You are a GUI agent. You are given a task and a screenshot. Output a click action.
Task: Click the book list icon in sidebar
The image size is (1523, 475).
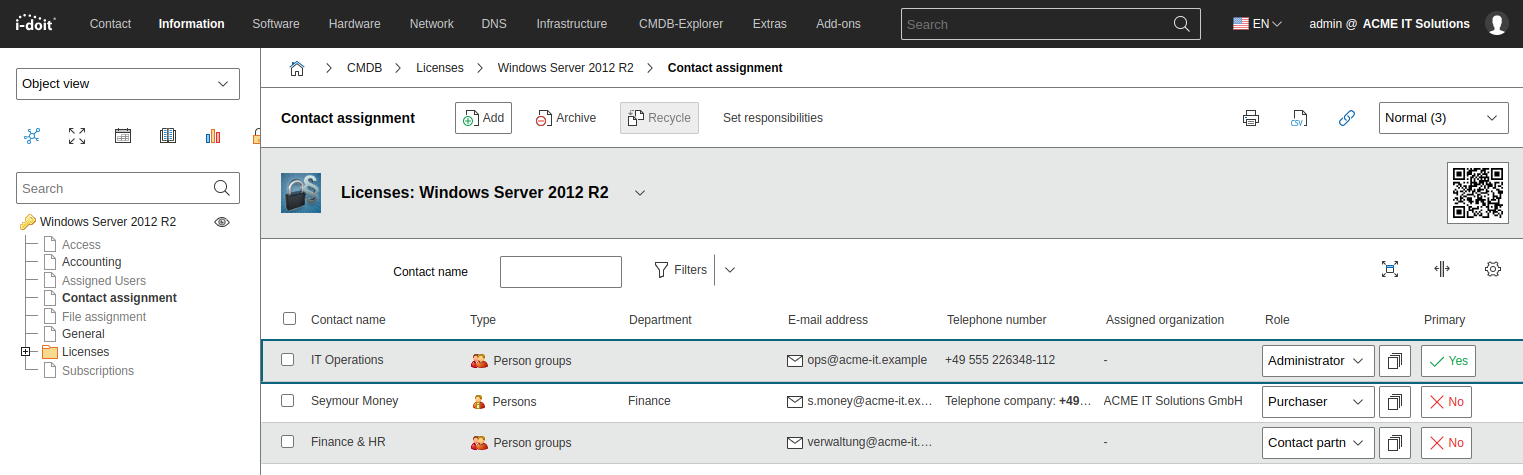pyautogui.click(x=168, y=136)
